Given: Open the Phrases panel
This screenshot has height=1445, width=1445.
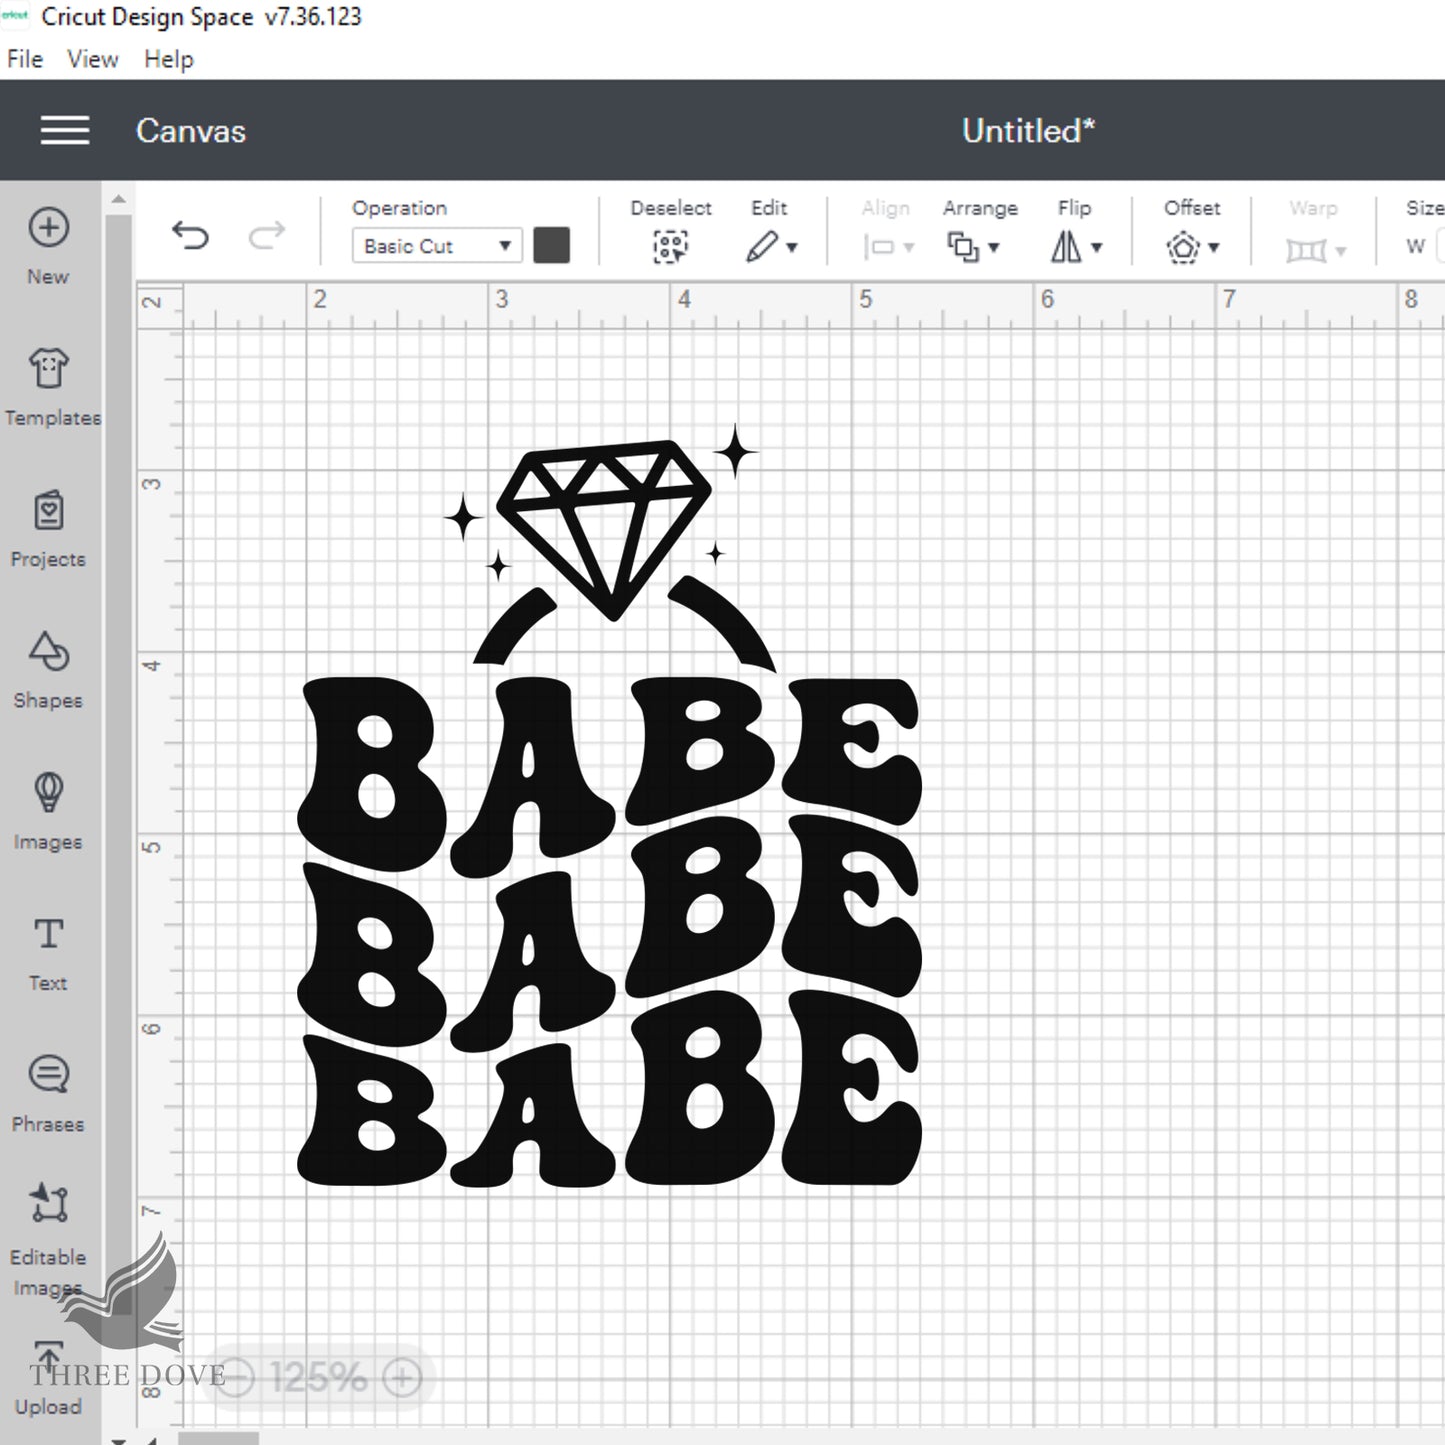Looking at the screenshot, I should (x=48, y=1094).
